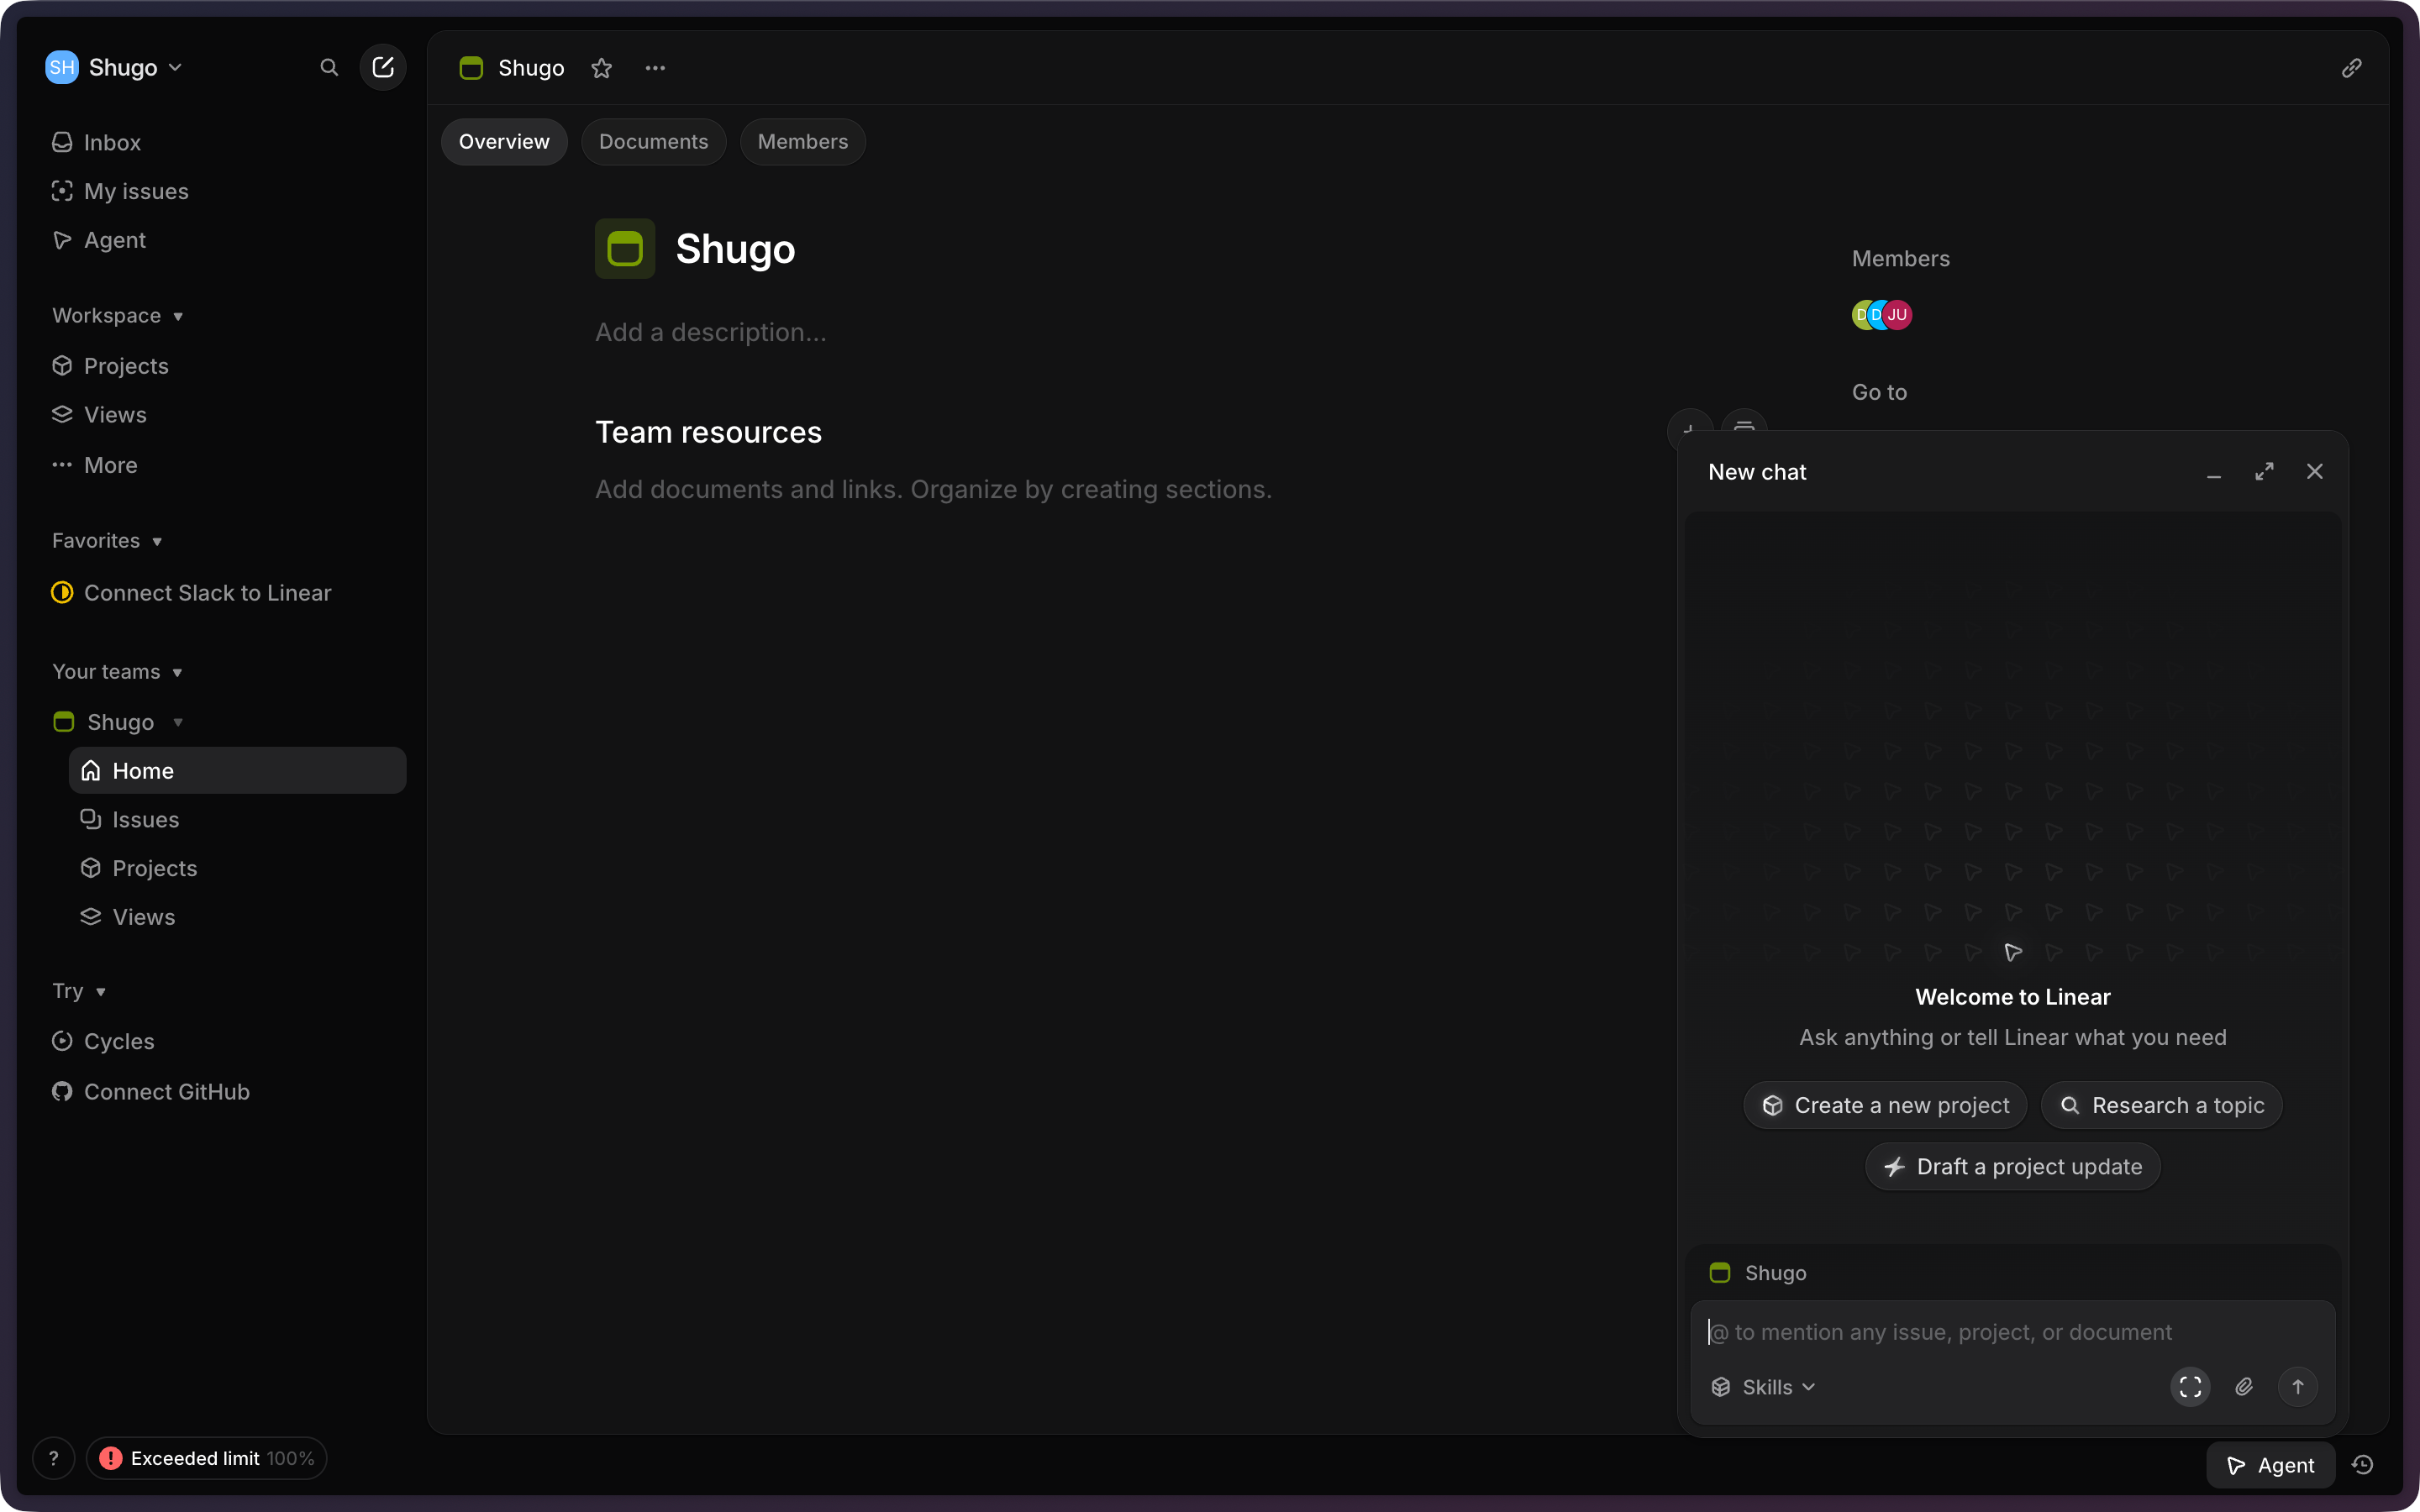Open Inbox in the sidebar

[x=228, y=142]
